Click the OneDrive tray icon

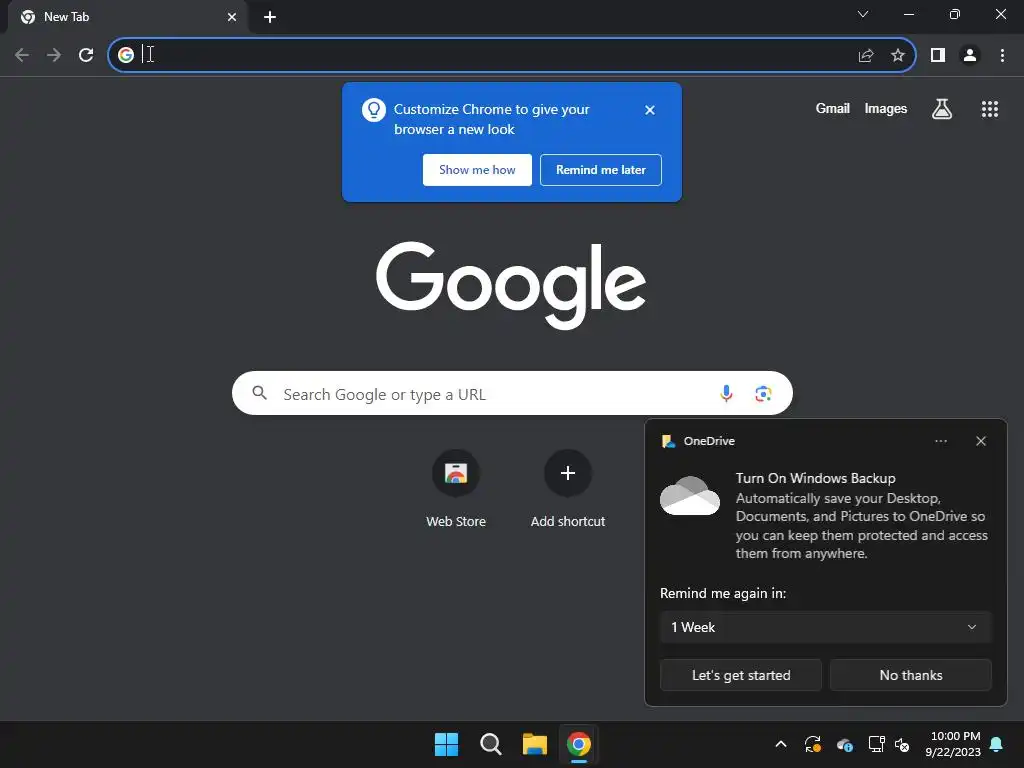[x=844, y=744]
